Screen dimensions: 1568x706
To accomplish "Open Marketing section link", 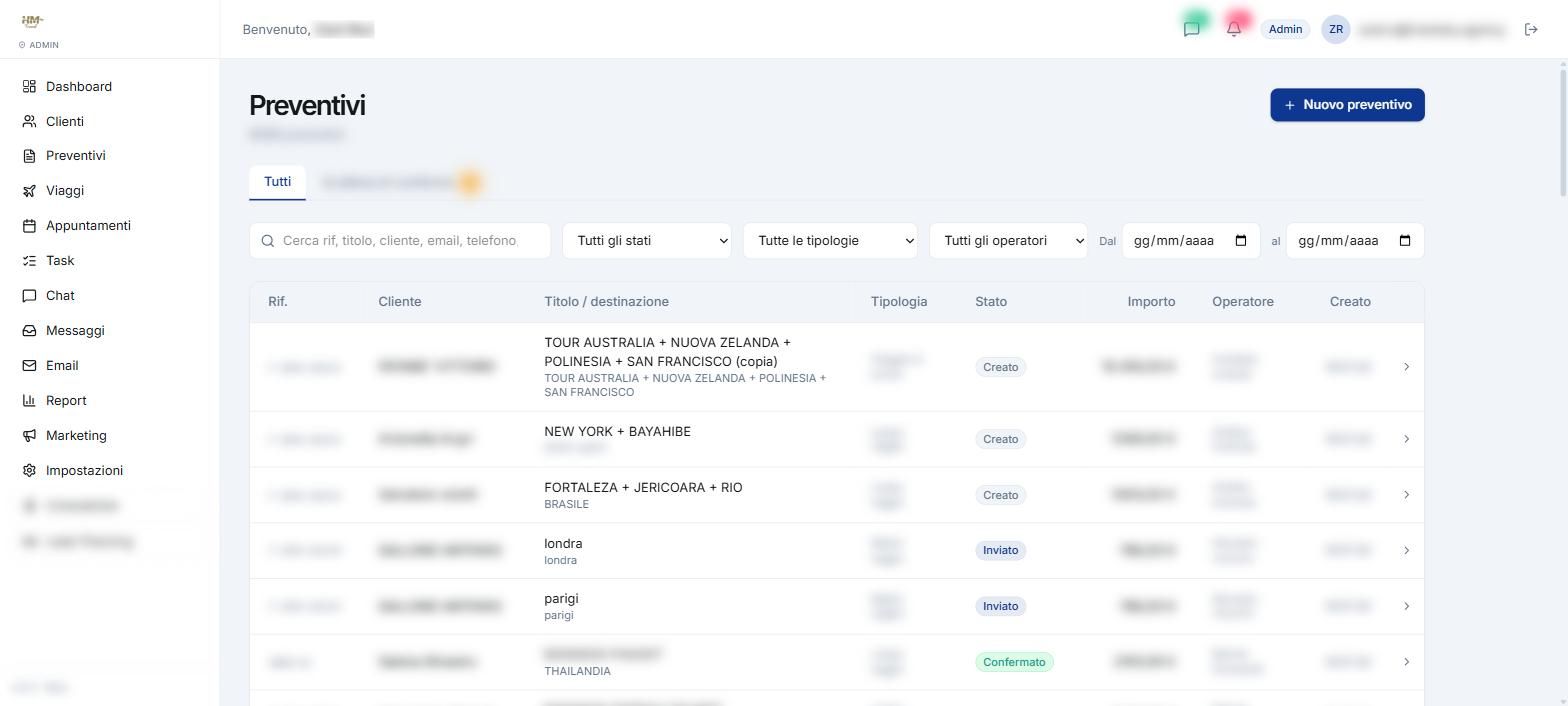I will (x=76, y=436).
